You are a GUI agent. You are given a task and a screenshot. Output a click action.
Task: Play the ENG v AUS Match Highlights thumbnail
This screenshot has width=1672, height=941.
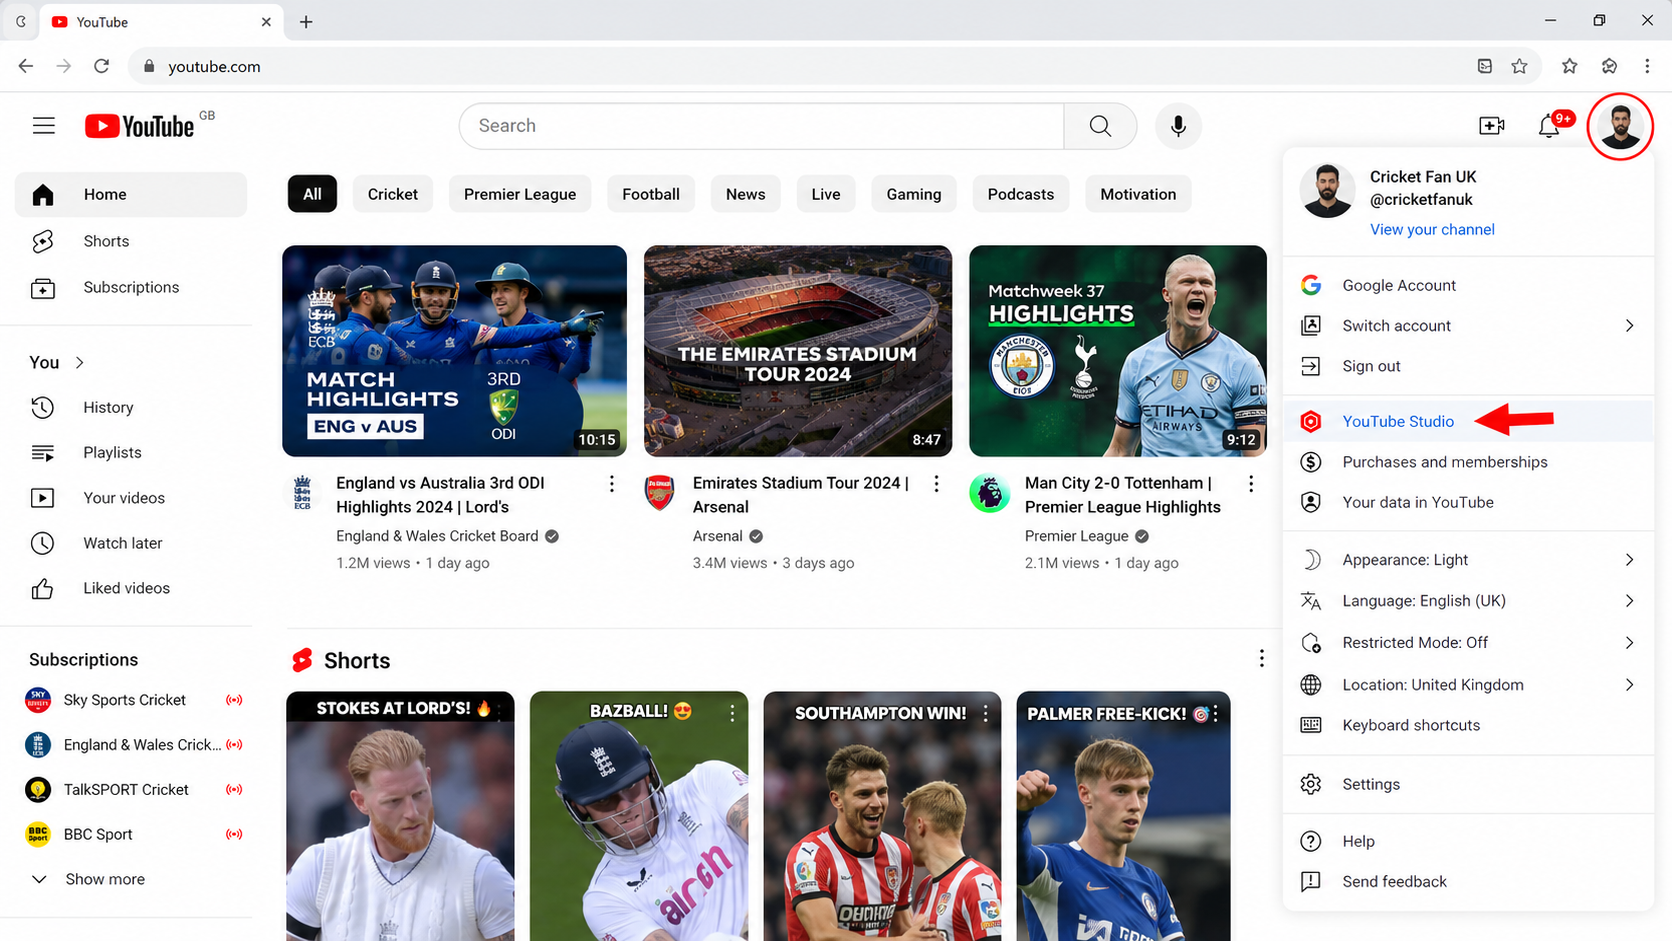[x=454, y=351]
